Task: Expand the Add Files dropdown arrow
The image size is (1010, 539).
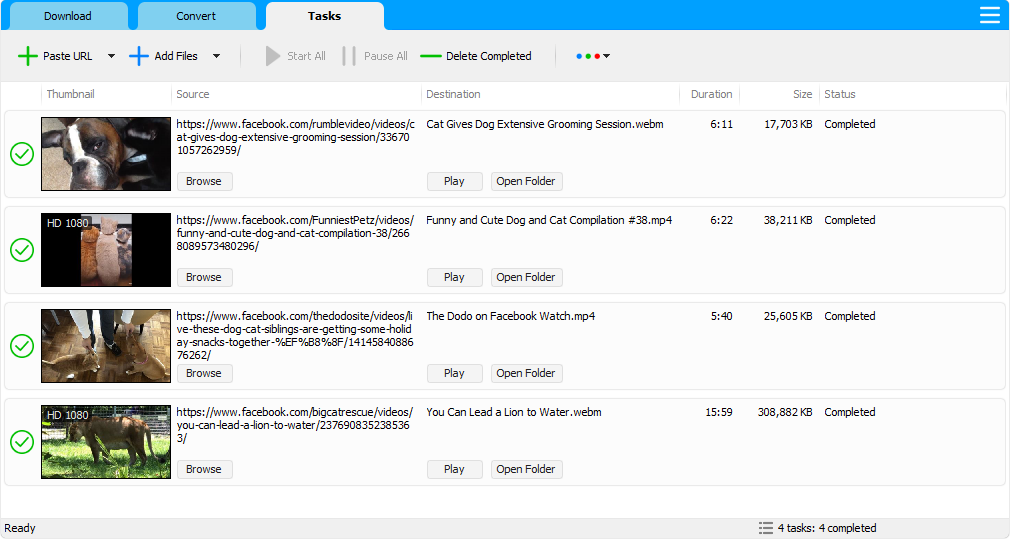Action: click(x=216, y=56)
